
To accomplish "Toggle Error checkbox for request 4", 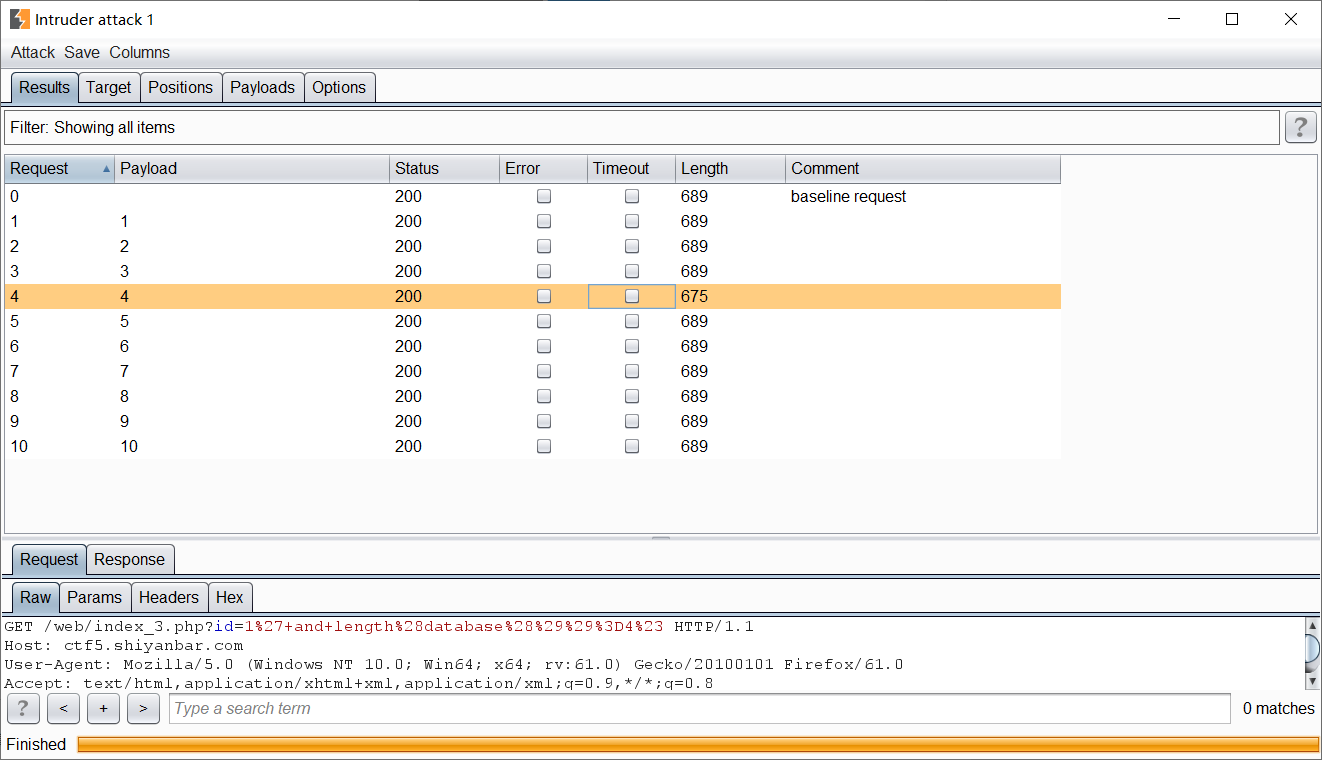I will pyautogui.click(x=544, y=297).
